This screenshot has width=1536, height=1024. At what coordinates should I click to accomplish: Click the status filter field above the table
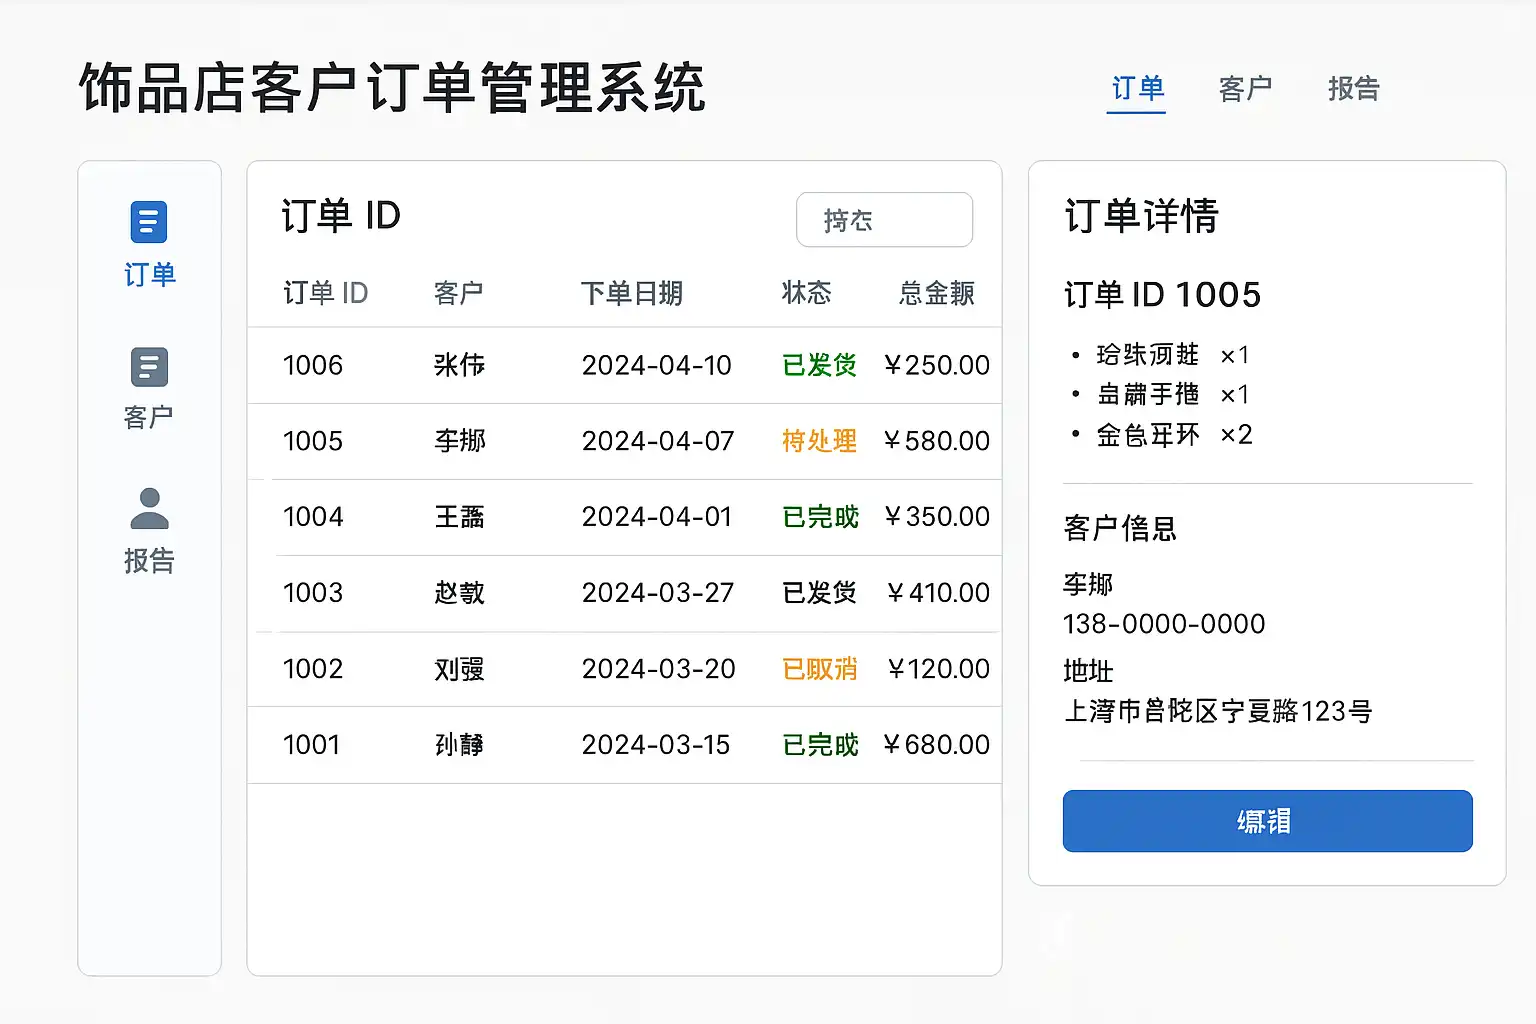884,220
